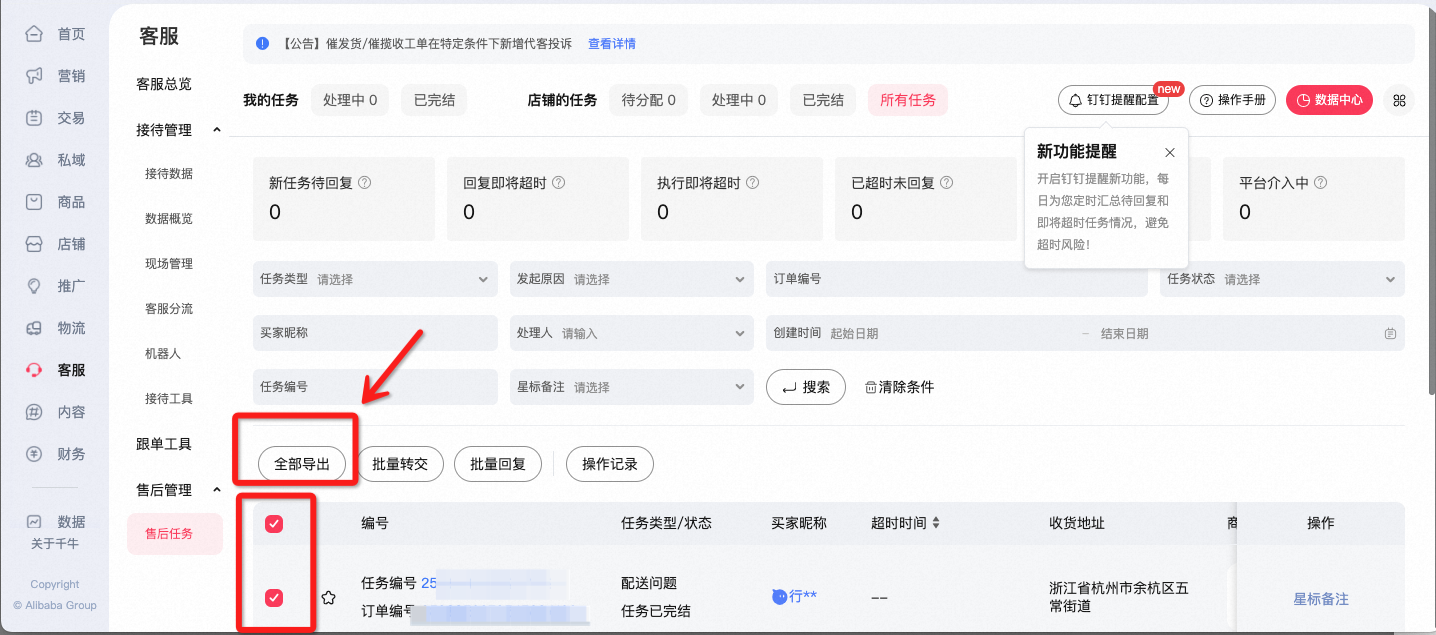Viewport: 1436px width, 635px height.
Task: Open the 数据中心 button
Action: pyautogui.click(x=1329, y=100)
